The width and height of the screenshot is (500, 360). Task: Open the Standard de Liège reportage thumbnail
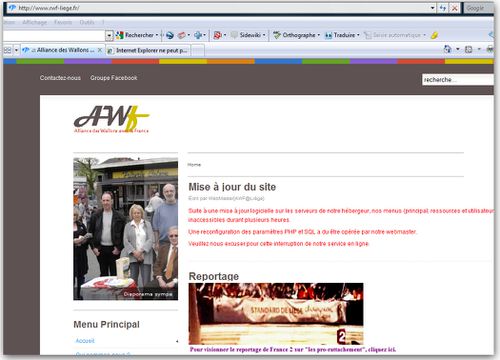point(276,314)
